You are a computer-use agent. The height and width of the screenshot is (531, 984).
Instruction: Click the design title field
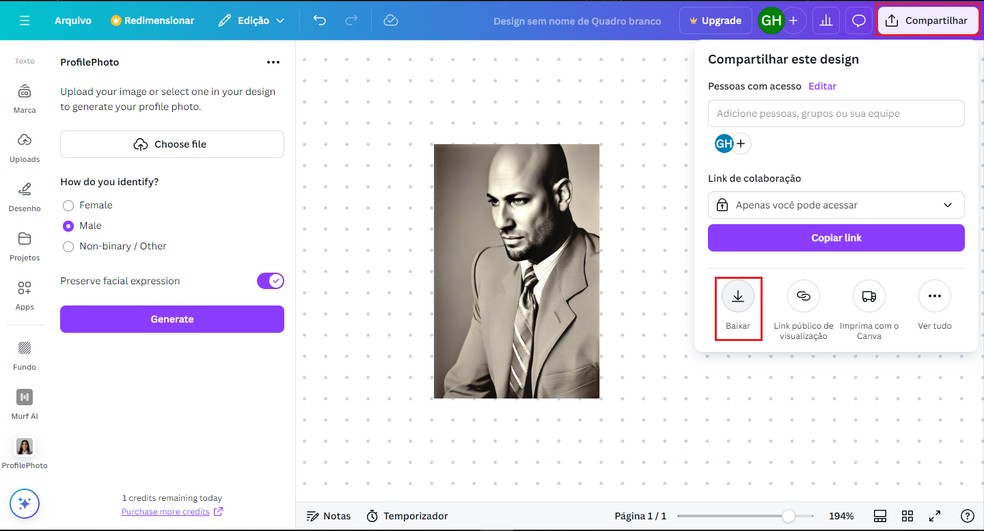click(x=577, y=21)
